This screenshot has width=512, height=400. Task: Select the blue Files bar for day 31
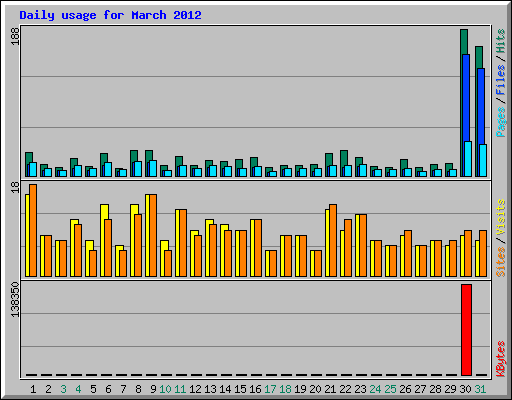coord(481,106)
